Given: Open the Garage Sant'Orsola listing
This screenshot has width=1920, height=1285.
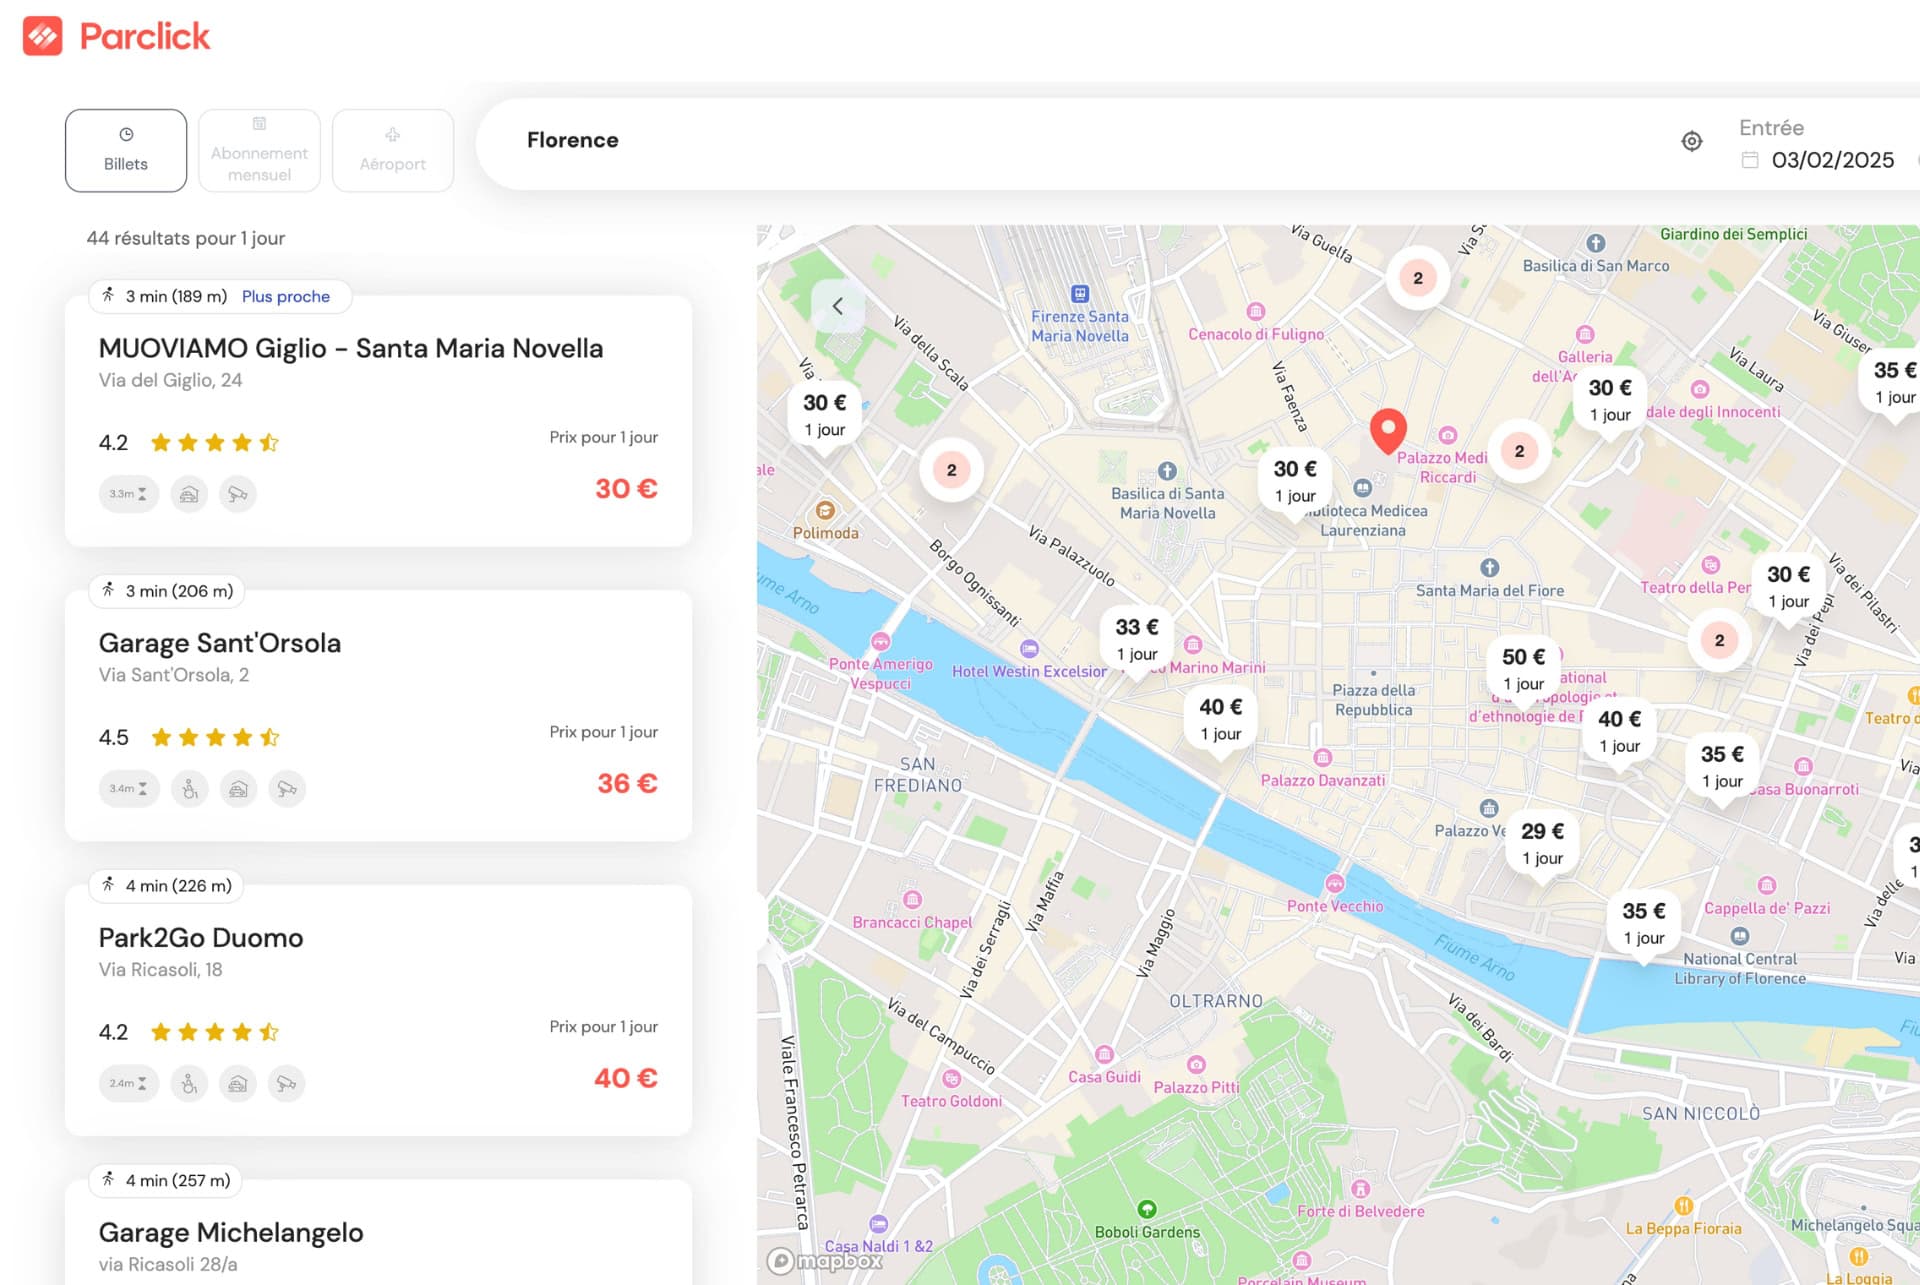Looking at the screenshot, I should tap(378, 716).
